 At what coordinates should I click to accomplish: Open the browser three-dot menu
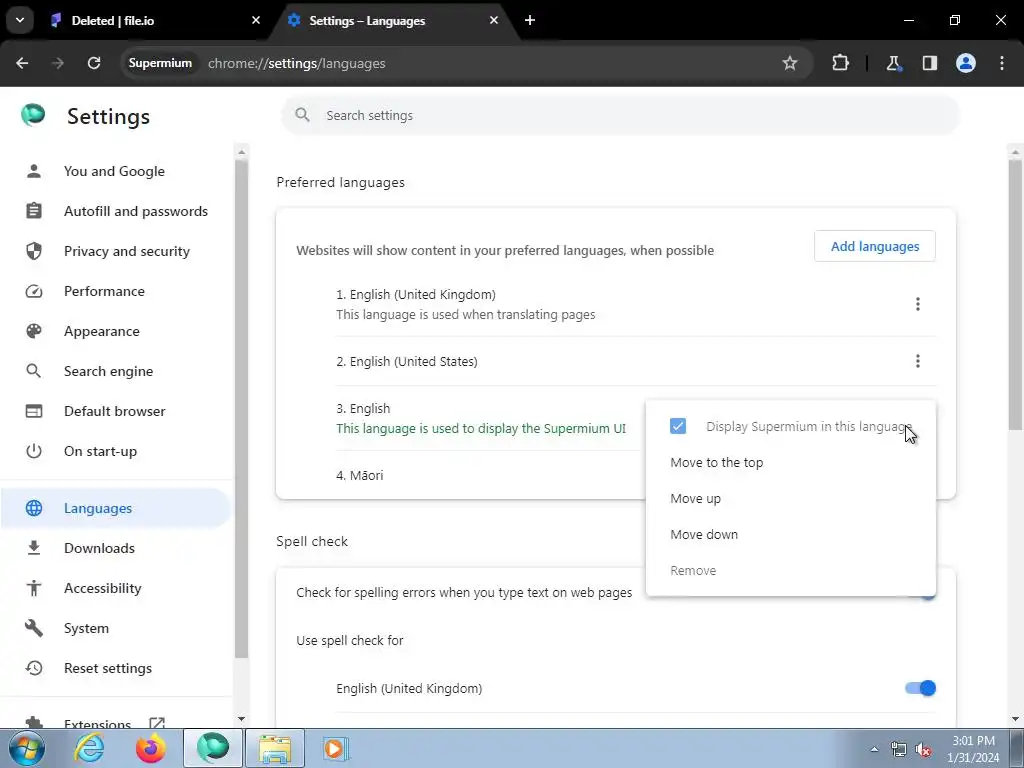1002,63
